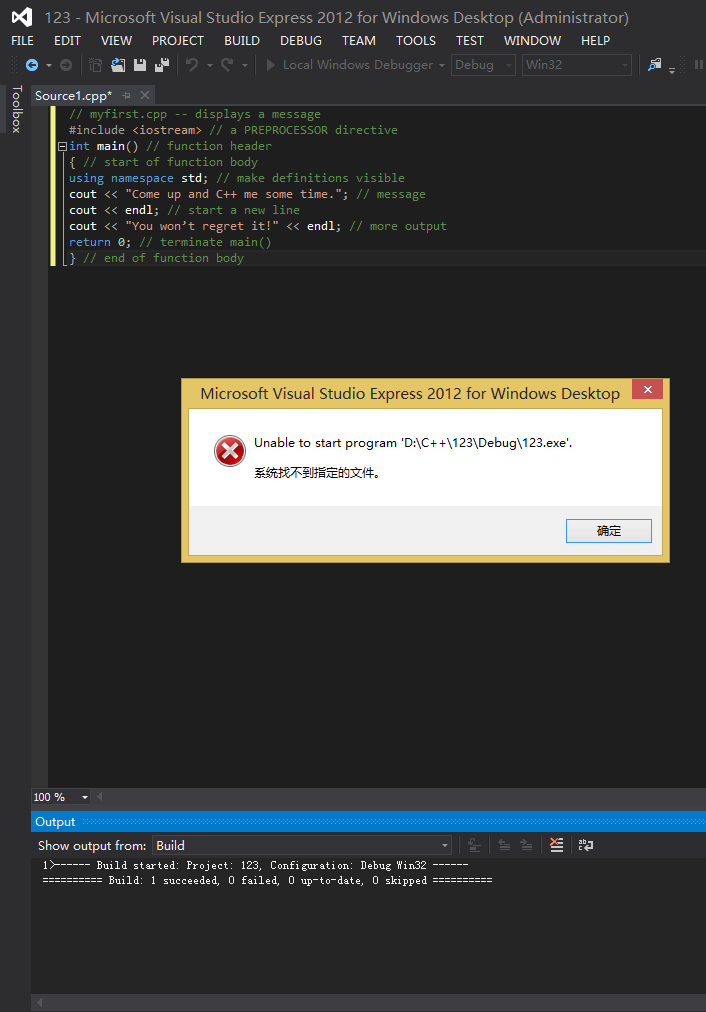Click the green Start debugging play icon
Screen dimensions: 706x1012
(271, 65)
